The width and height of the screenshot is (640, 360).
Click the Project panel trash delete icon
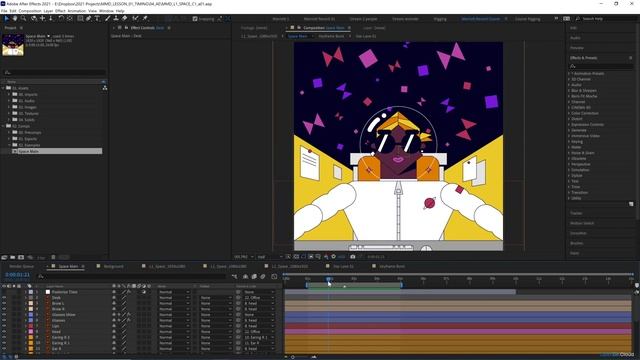click(53, 258)
